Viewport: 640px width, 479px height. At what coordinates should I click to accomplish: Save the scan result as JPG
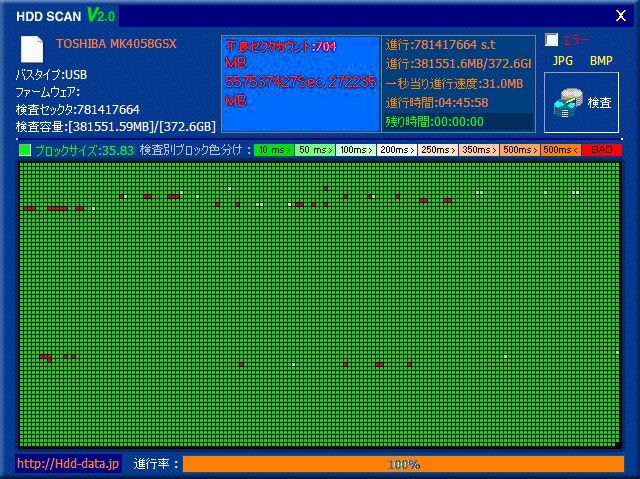coord(563,61)
